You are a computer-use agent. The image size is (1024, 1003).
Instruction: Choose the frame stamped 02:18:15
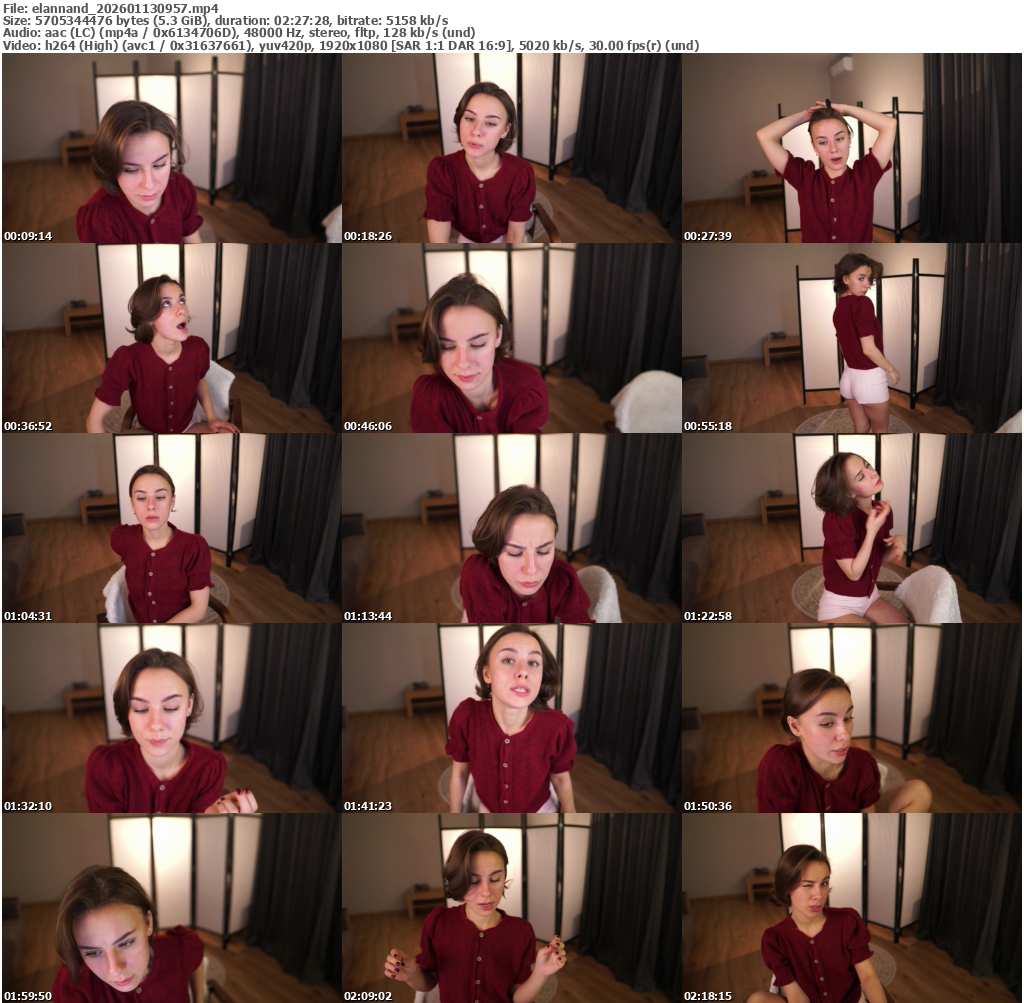tap(852, 908)
